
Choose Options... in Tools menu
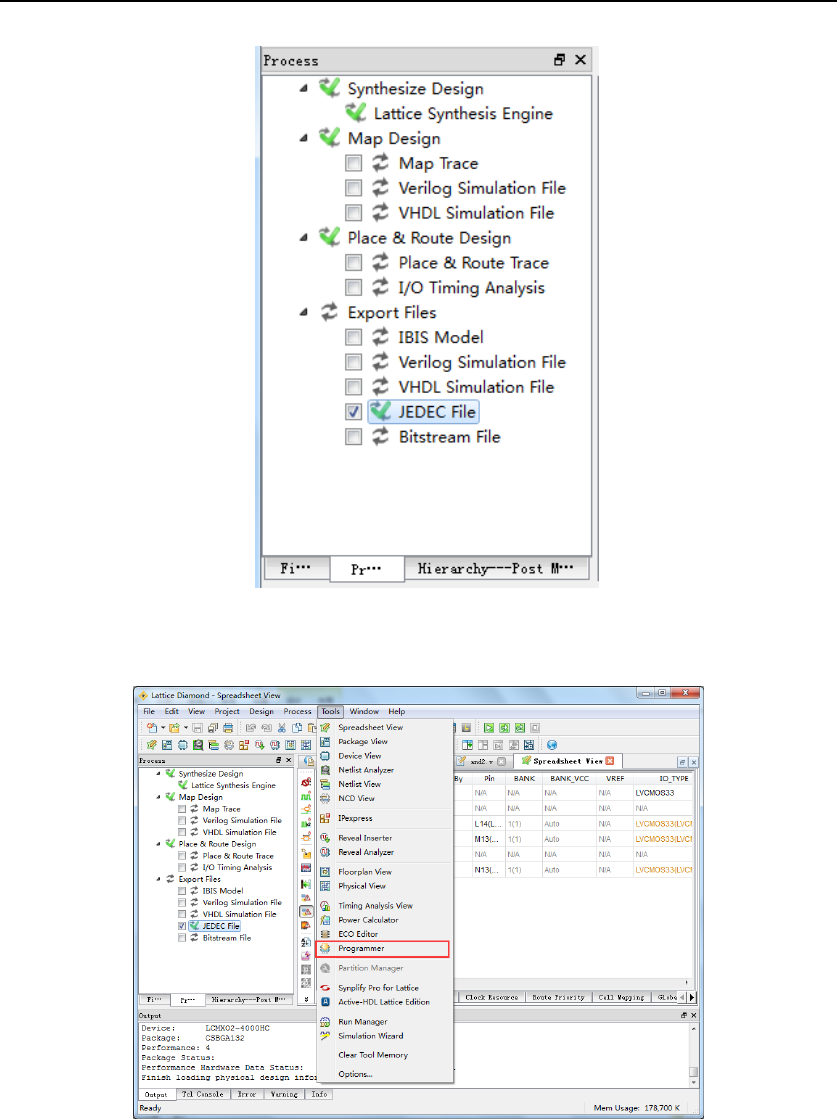pyautogui.click(x=355, y=1074)
